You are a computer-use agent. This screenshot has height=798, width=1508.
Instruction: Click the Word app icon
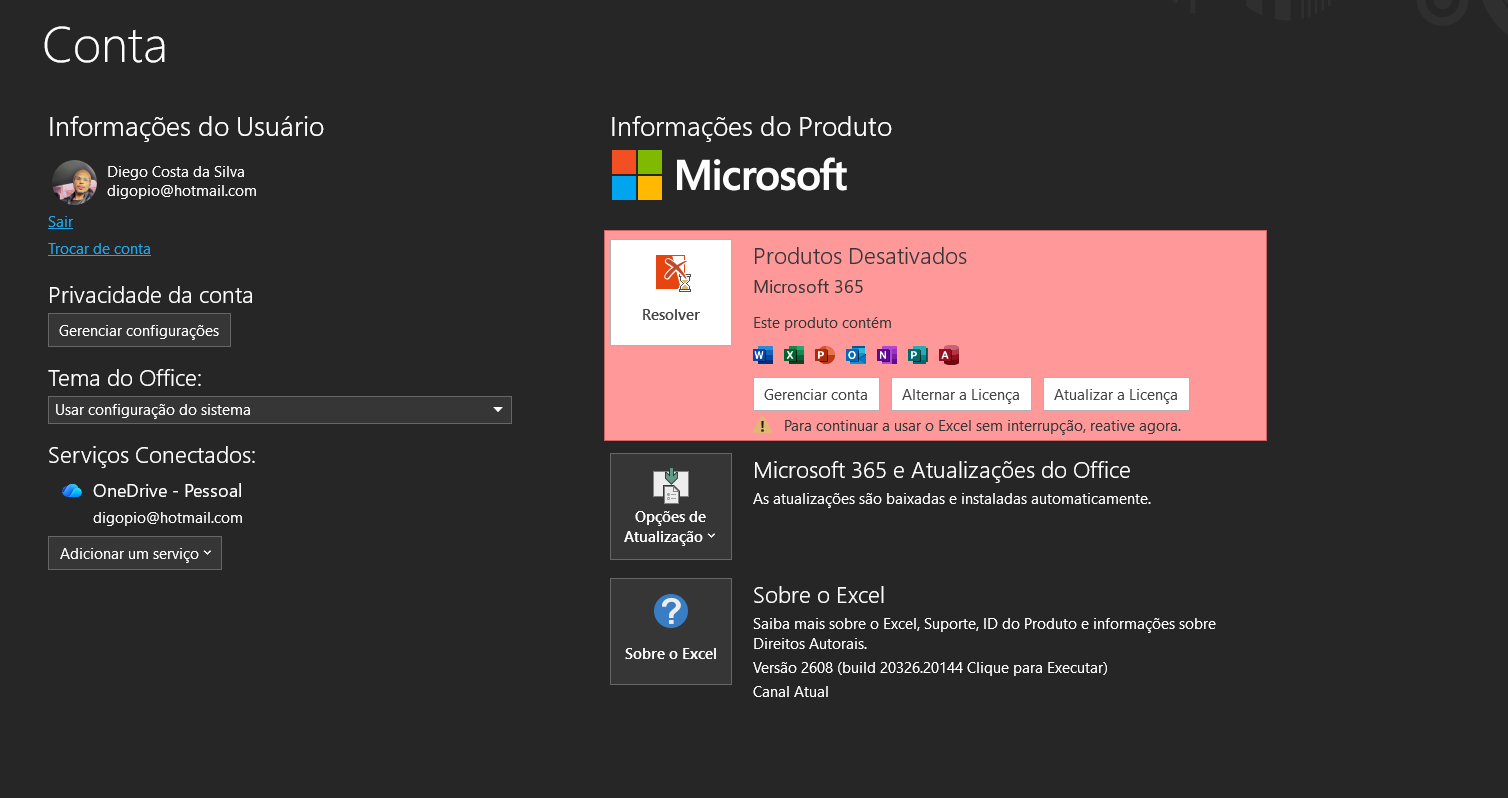[x=763, y=355]
